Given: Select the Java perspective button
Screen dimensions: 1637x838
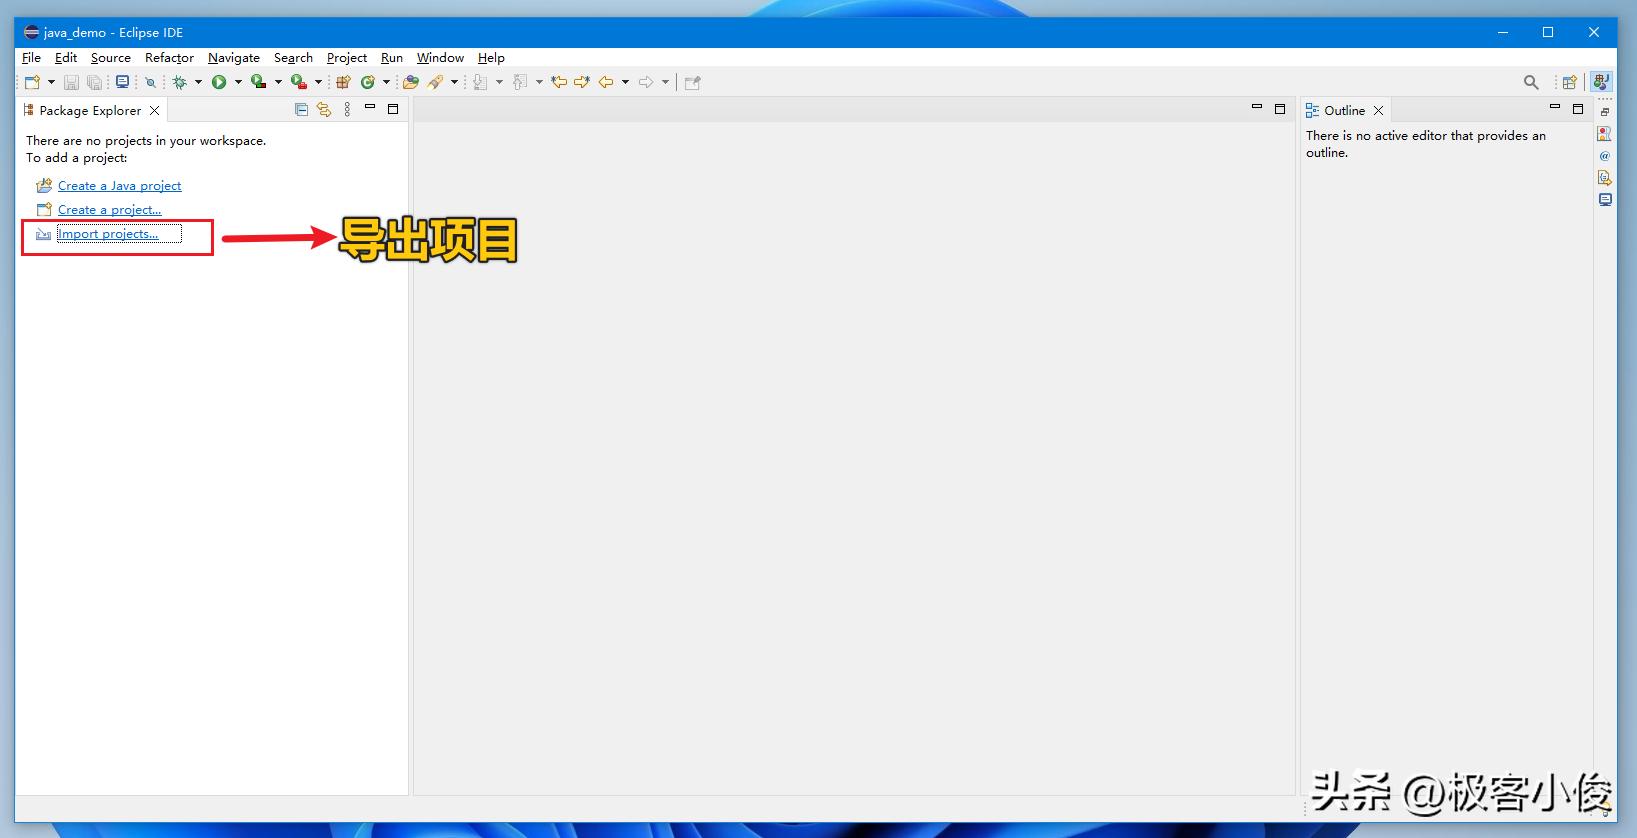Looking at the screenshot, I should click(1602, 82).
